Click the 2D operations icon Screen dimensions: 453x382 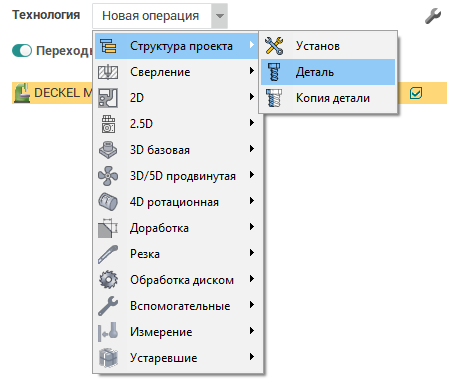tap(108, 98)
